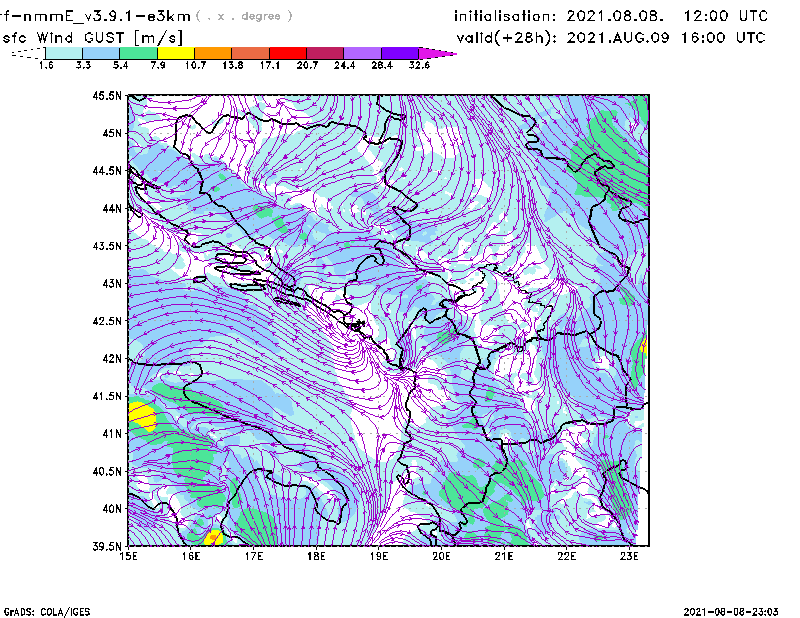Viewport: 800px width, 618px height.
Task: Click the 1.6 colorbar value
Action: 46,65
